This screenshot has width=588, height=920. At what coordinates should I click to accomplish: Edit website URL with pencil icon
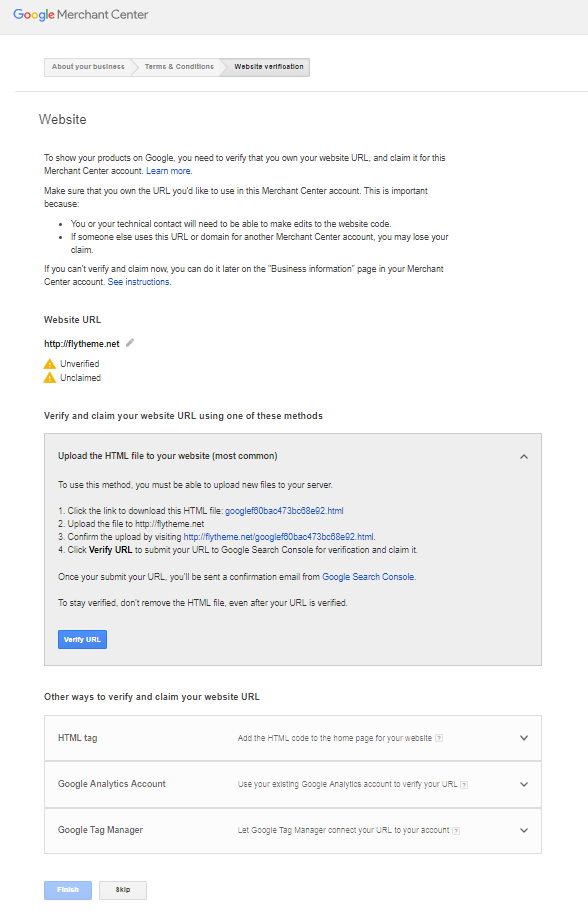[130, 343]
